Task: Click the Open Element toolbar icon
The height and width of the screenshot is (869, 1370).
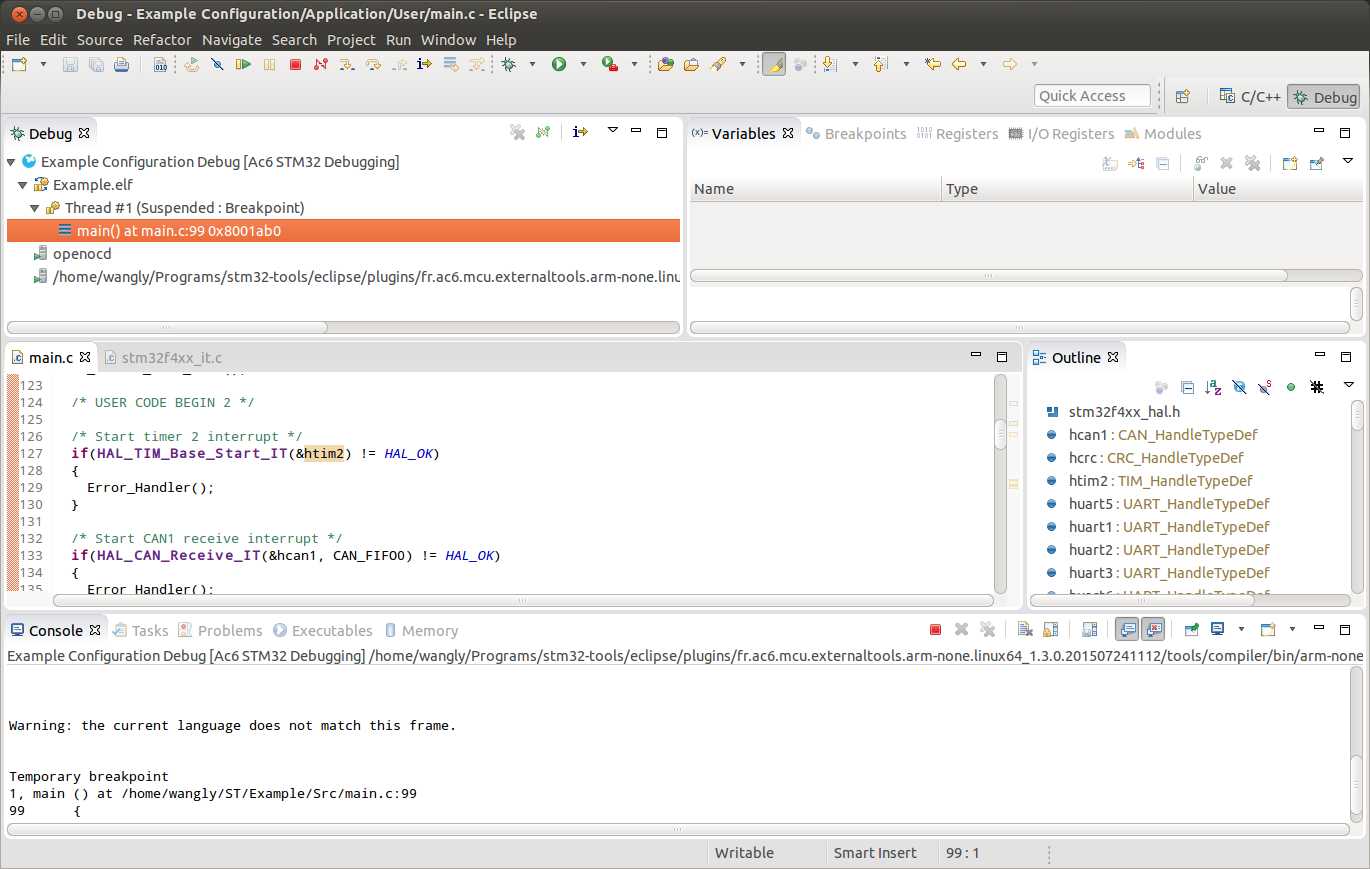Action: 666,65
